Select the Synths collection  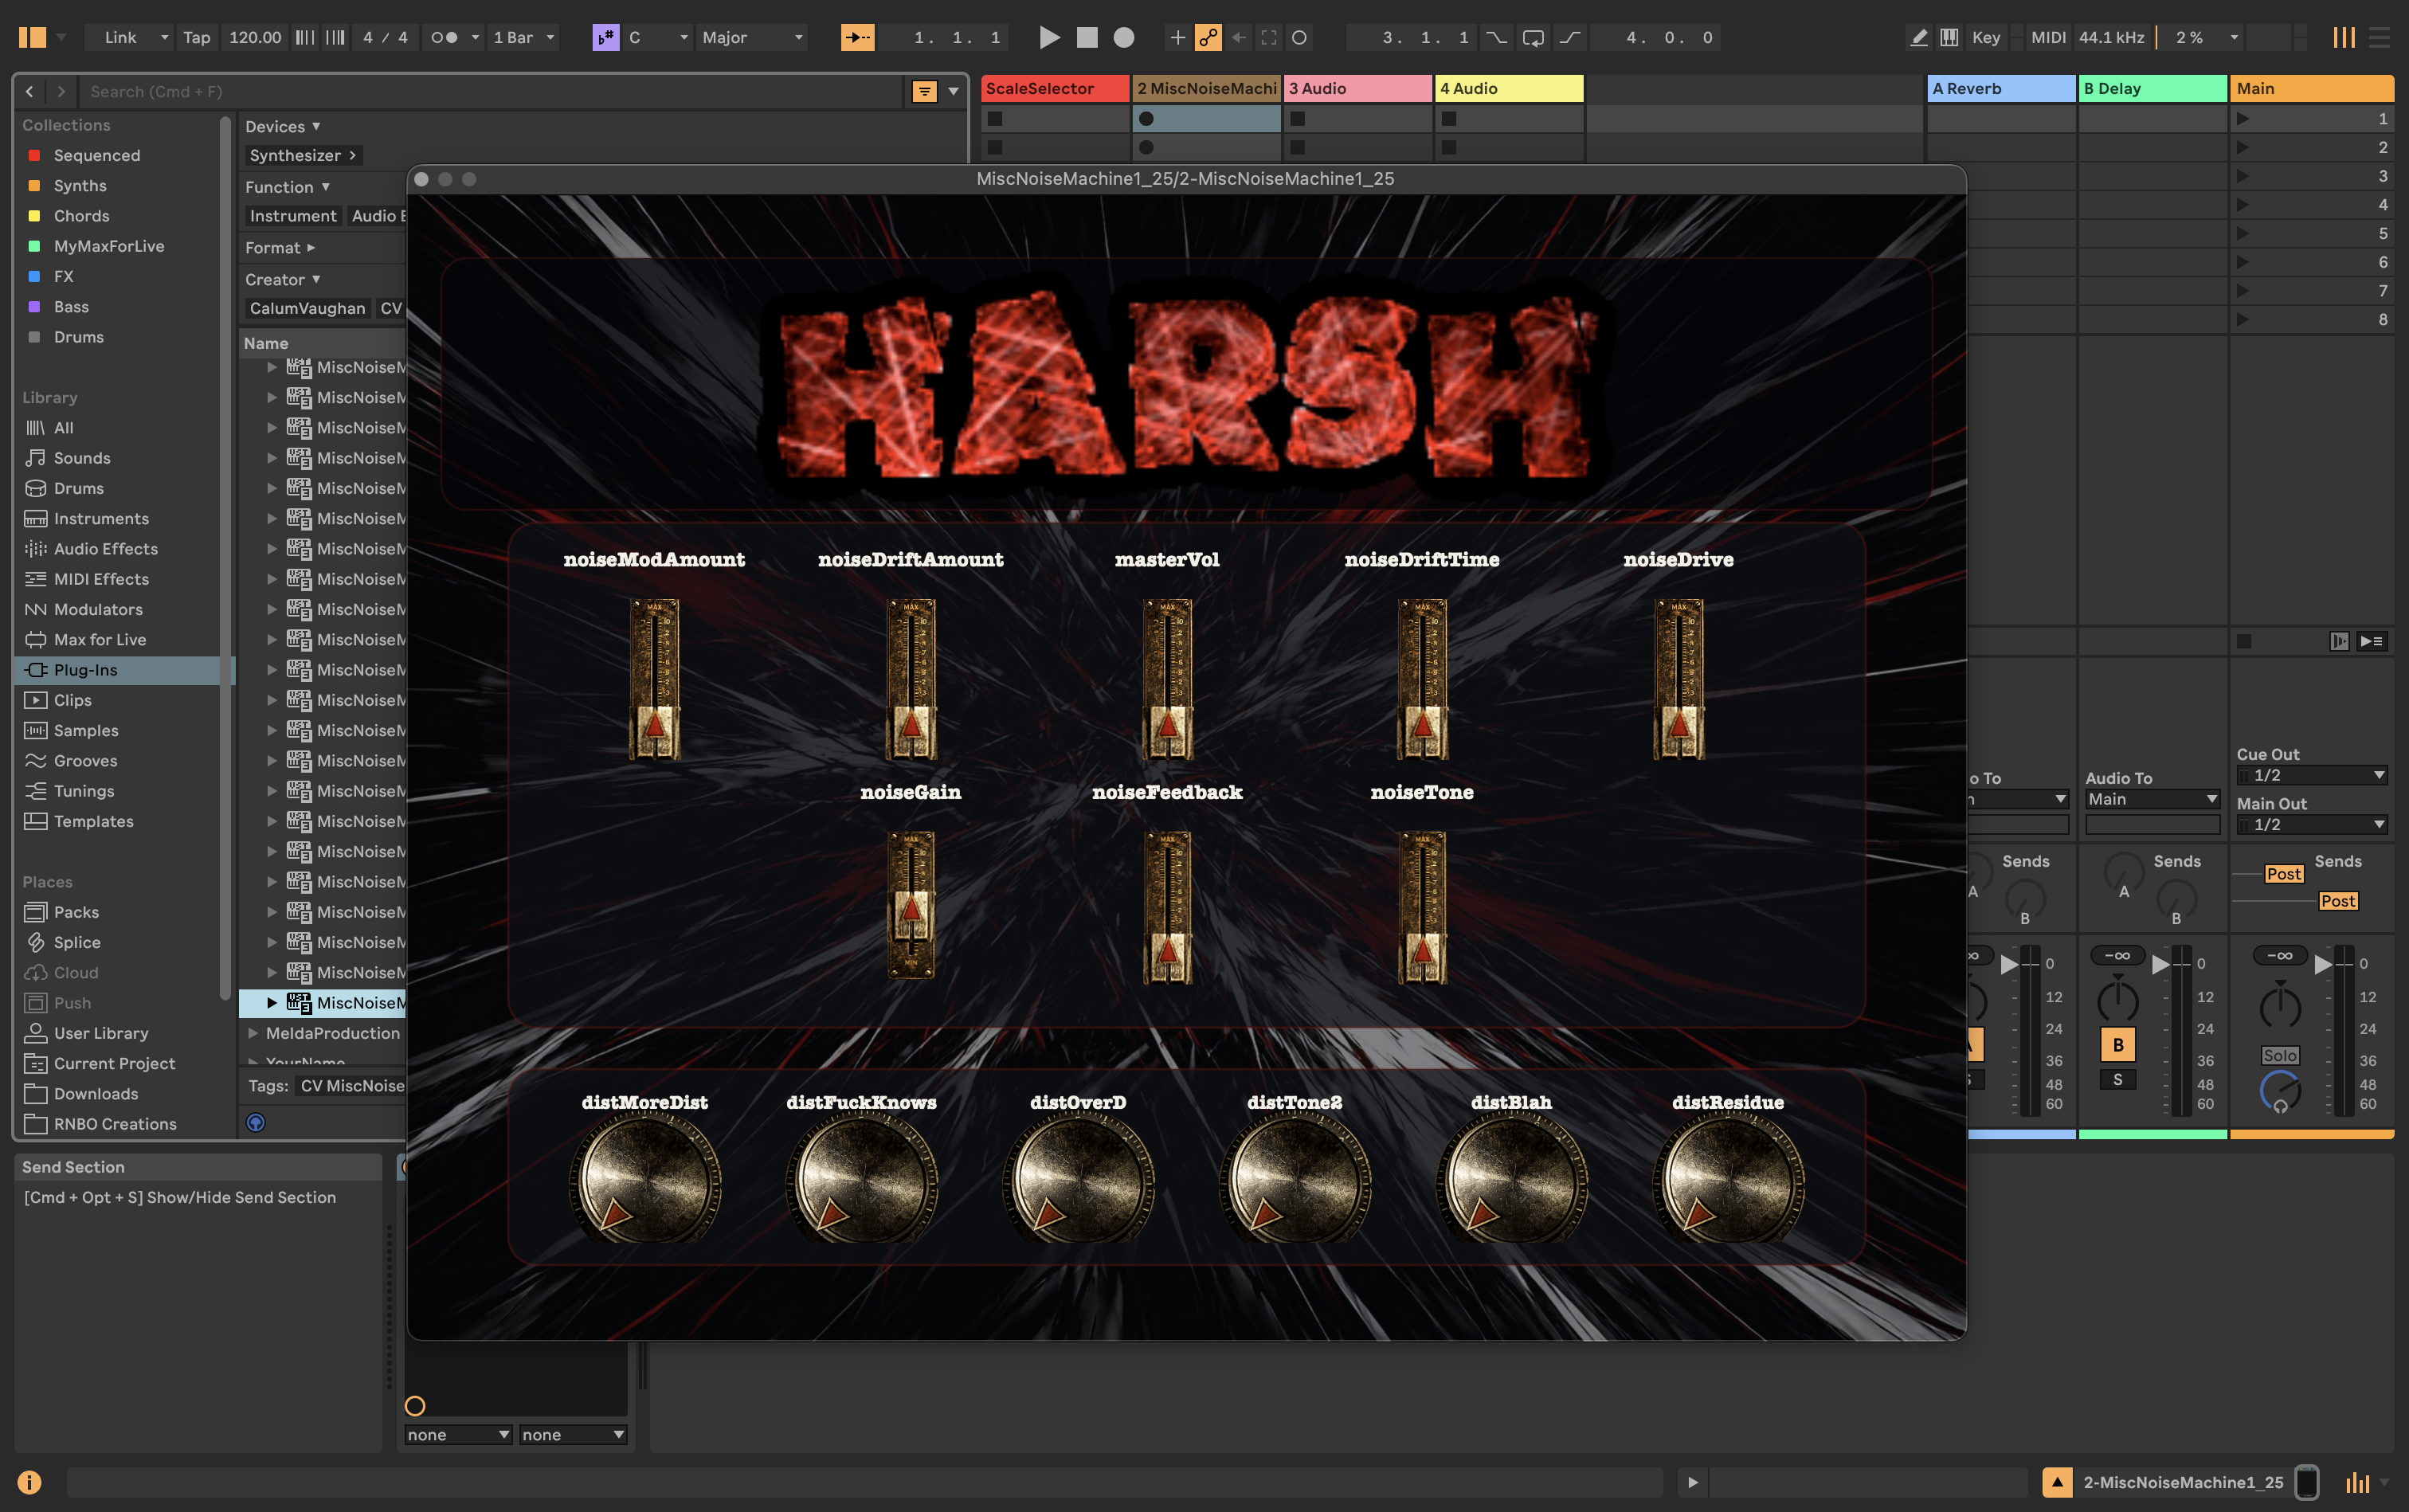(80, 185)
